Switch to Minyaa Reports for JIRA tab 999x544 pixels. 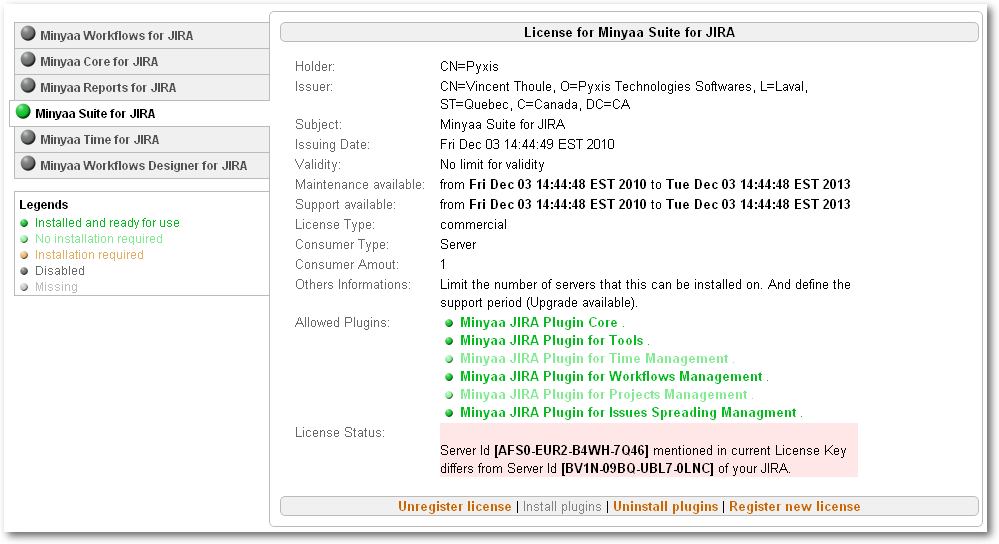[141, 87]
